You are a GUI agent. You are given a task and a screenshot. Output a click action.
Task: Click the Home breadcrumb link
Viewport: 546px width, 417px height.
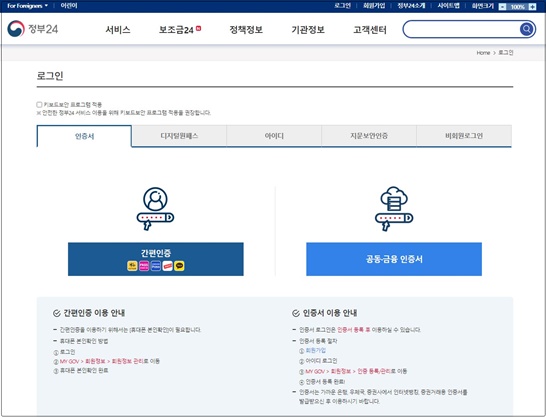pyautogui.click(x=483, y=53)
